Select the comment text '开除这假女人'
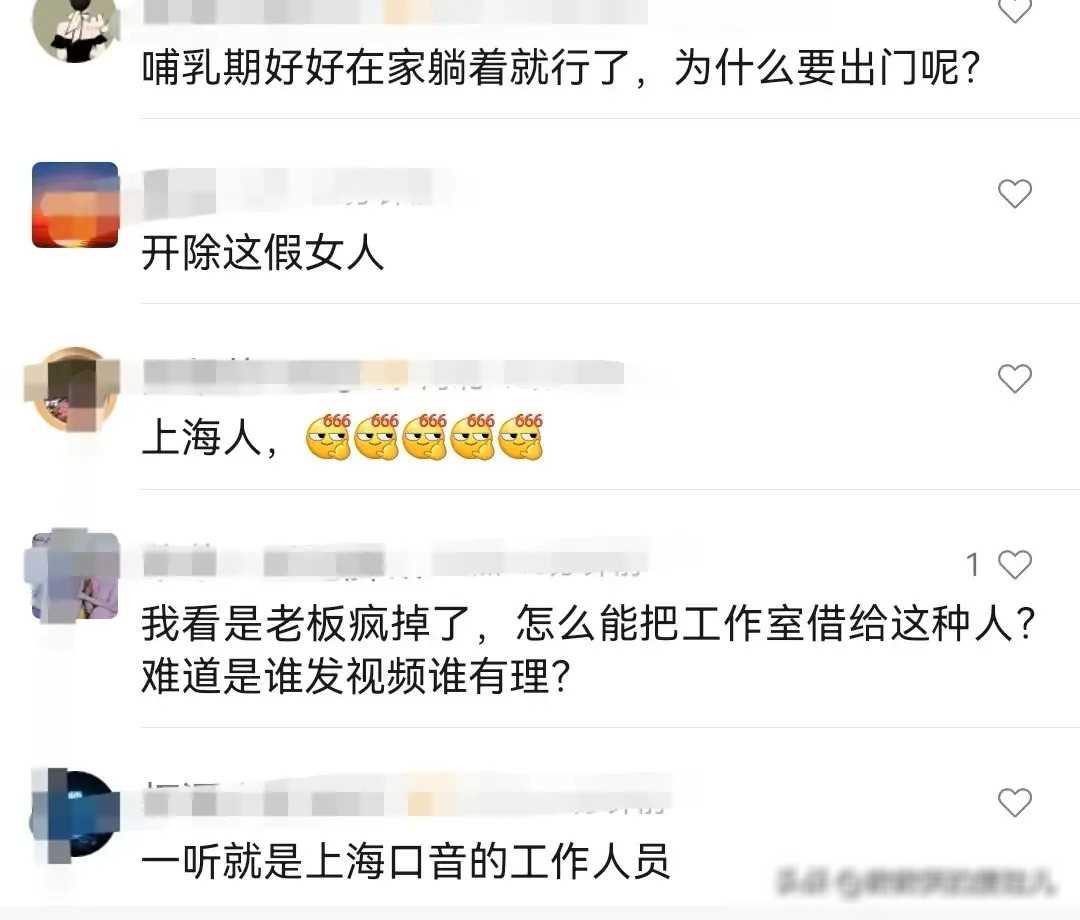This screenshot has width=1080, height=920. (x=262, y=253)
